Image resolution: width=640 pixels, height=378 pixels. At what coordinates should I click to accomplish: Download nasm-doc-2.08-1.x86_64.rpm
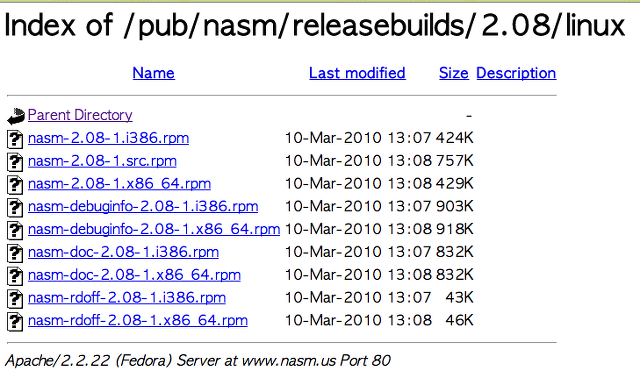click(134, 275)
